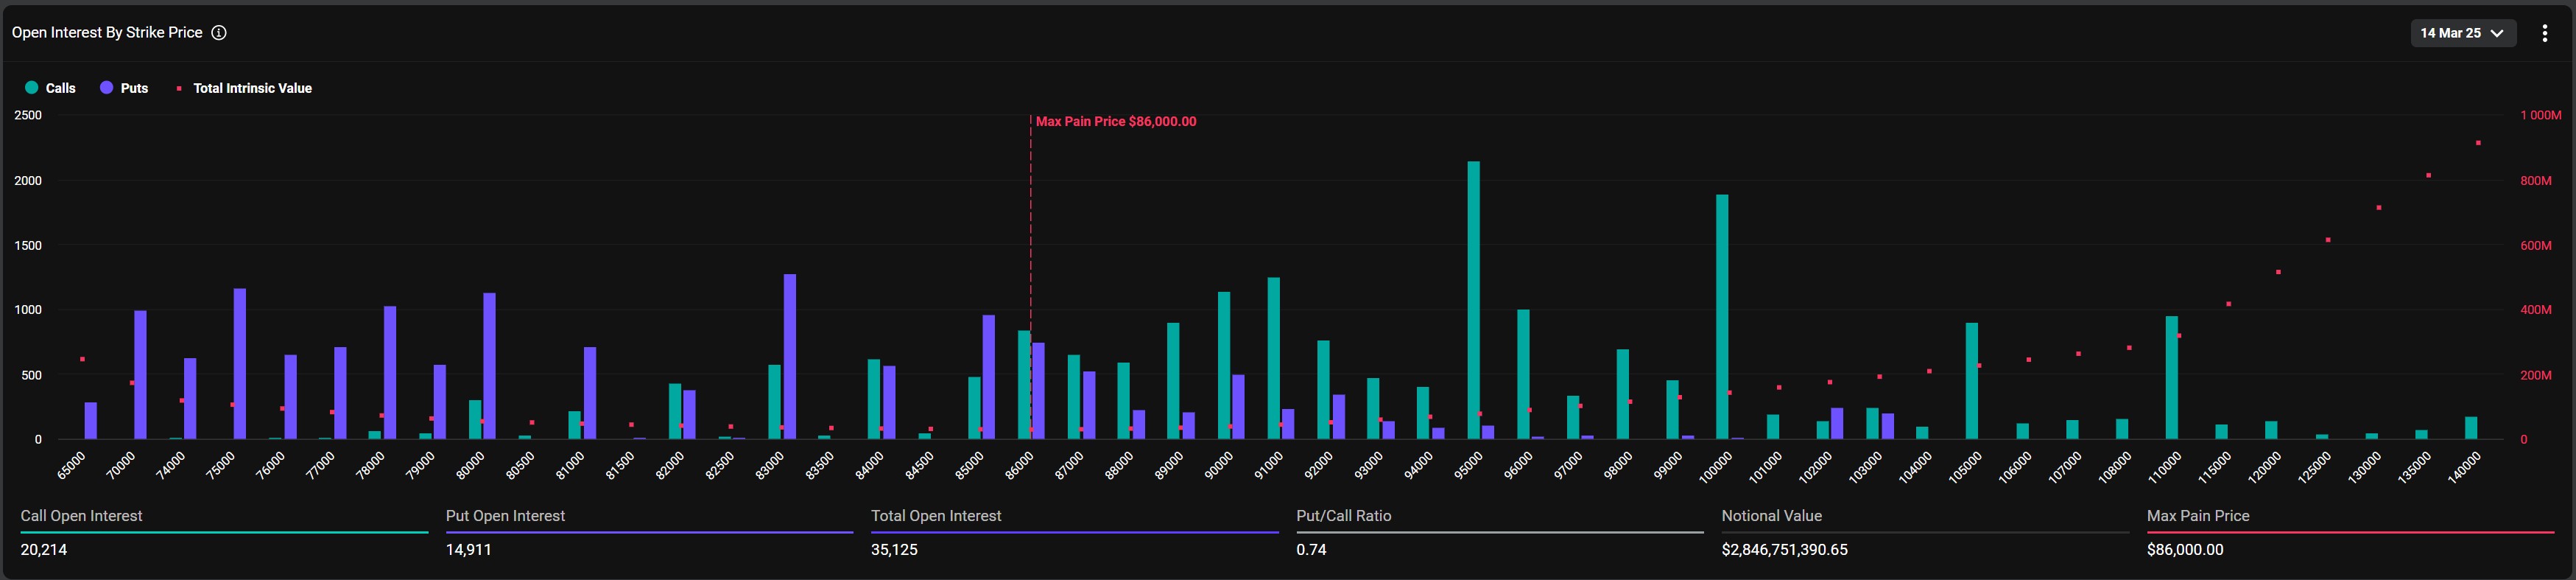Image resolution: width=2576 pixels, height=580 pixels.
Task: Click the calls bar at 110000 strike
Action: click(2171, 378)
